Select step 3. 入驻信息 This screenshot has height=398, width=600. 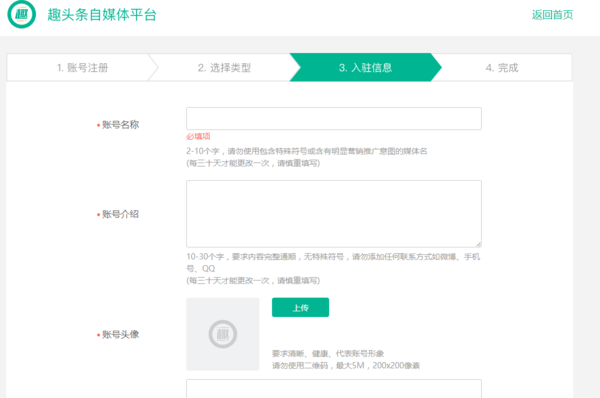(x=365, y=67)
